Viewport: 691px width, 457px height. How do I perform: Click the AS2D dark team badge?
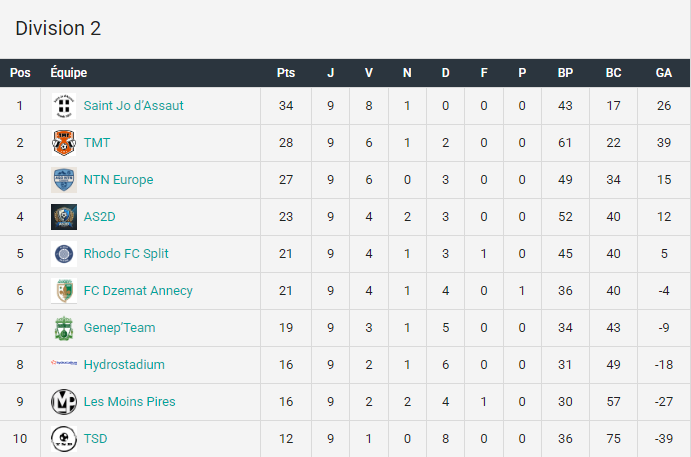(64, 217)
